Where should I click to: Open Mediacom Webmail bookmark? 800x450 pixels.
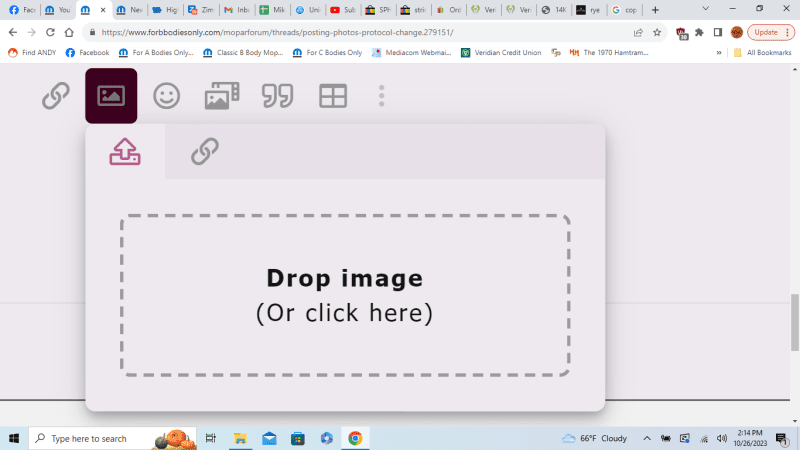[411, 53]
